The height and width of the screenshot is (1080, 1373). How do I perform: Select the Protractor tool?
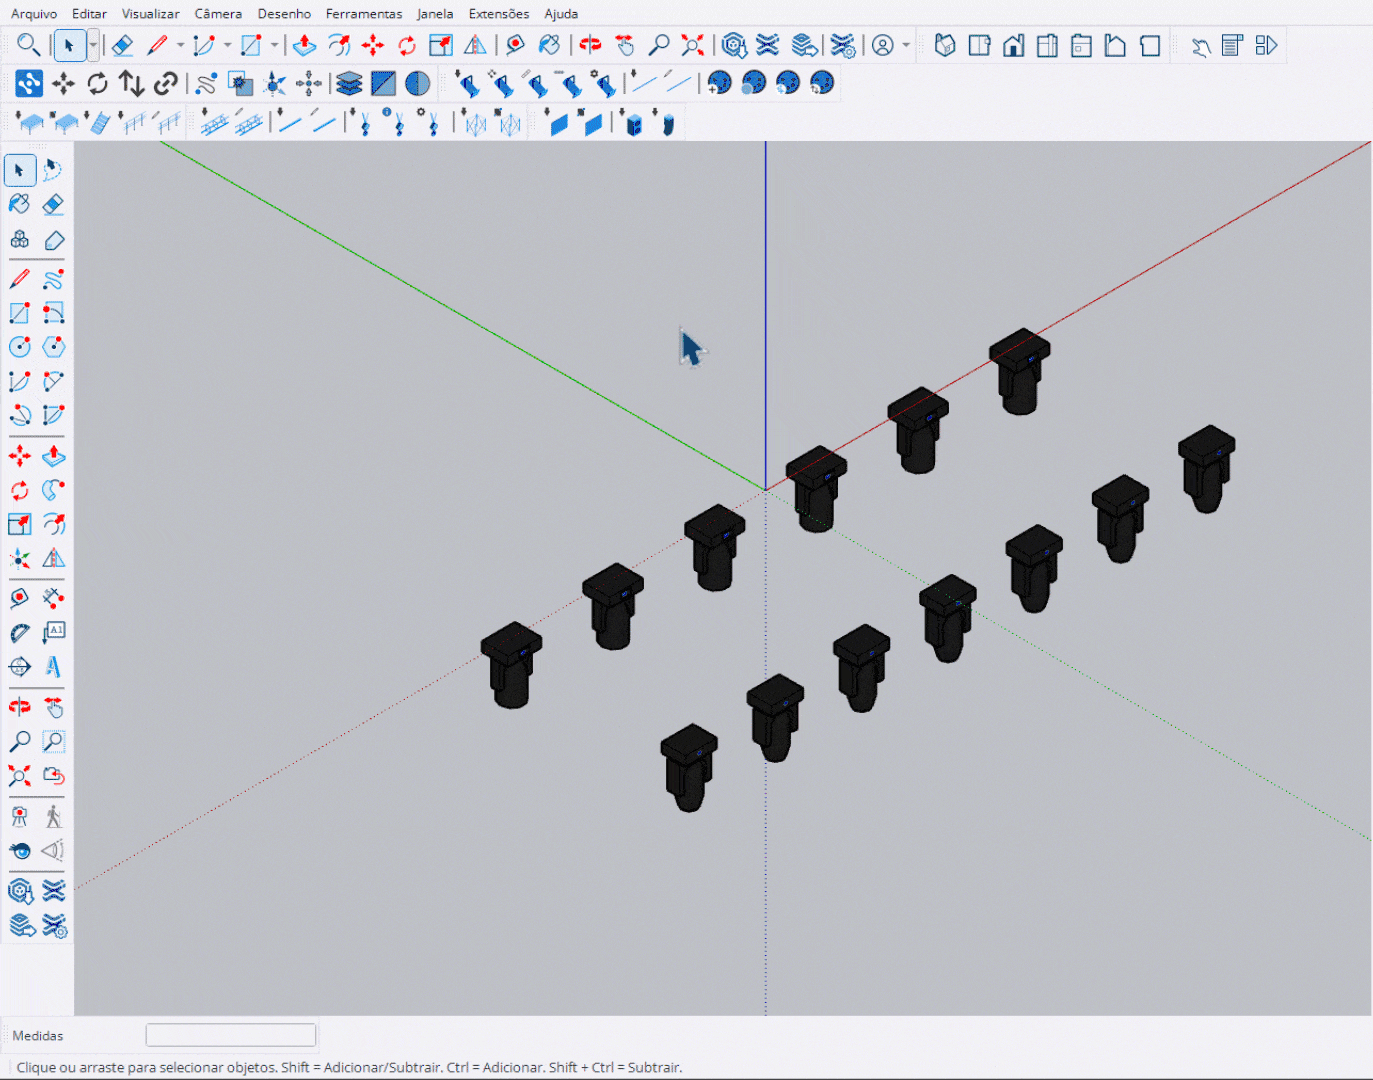point(19,633)
